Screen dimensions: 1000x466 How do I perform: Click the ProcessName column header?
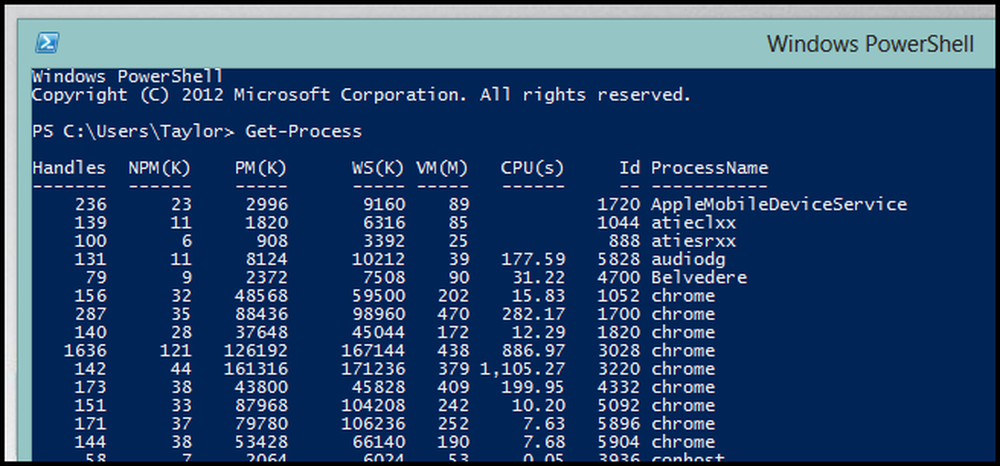click(x=709, y=168)
